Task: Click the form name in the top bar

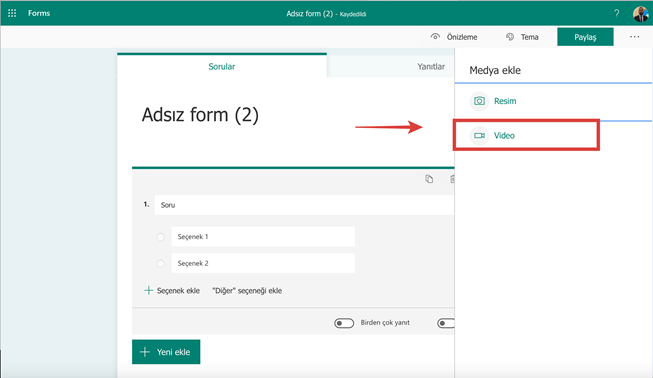Action: [x=309, y=14]
